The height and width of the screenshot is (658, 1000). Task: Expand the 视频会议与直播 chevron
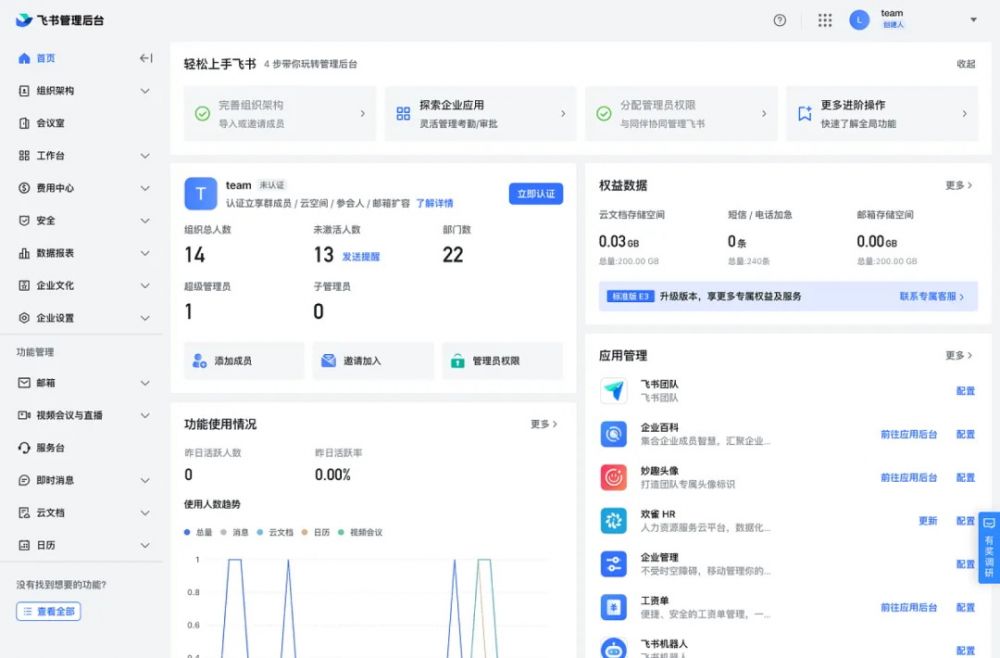[x=145, y=415]
